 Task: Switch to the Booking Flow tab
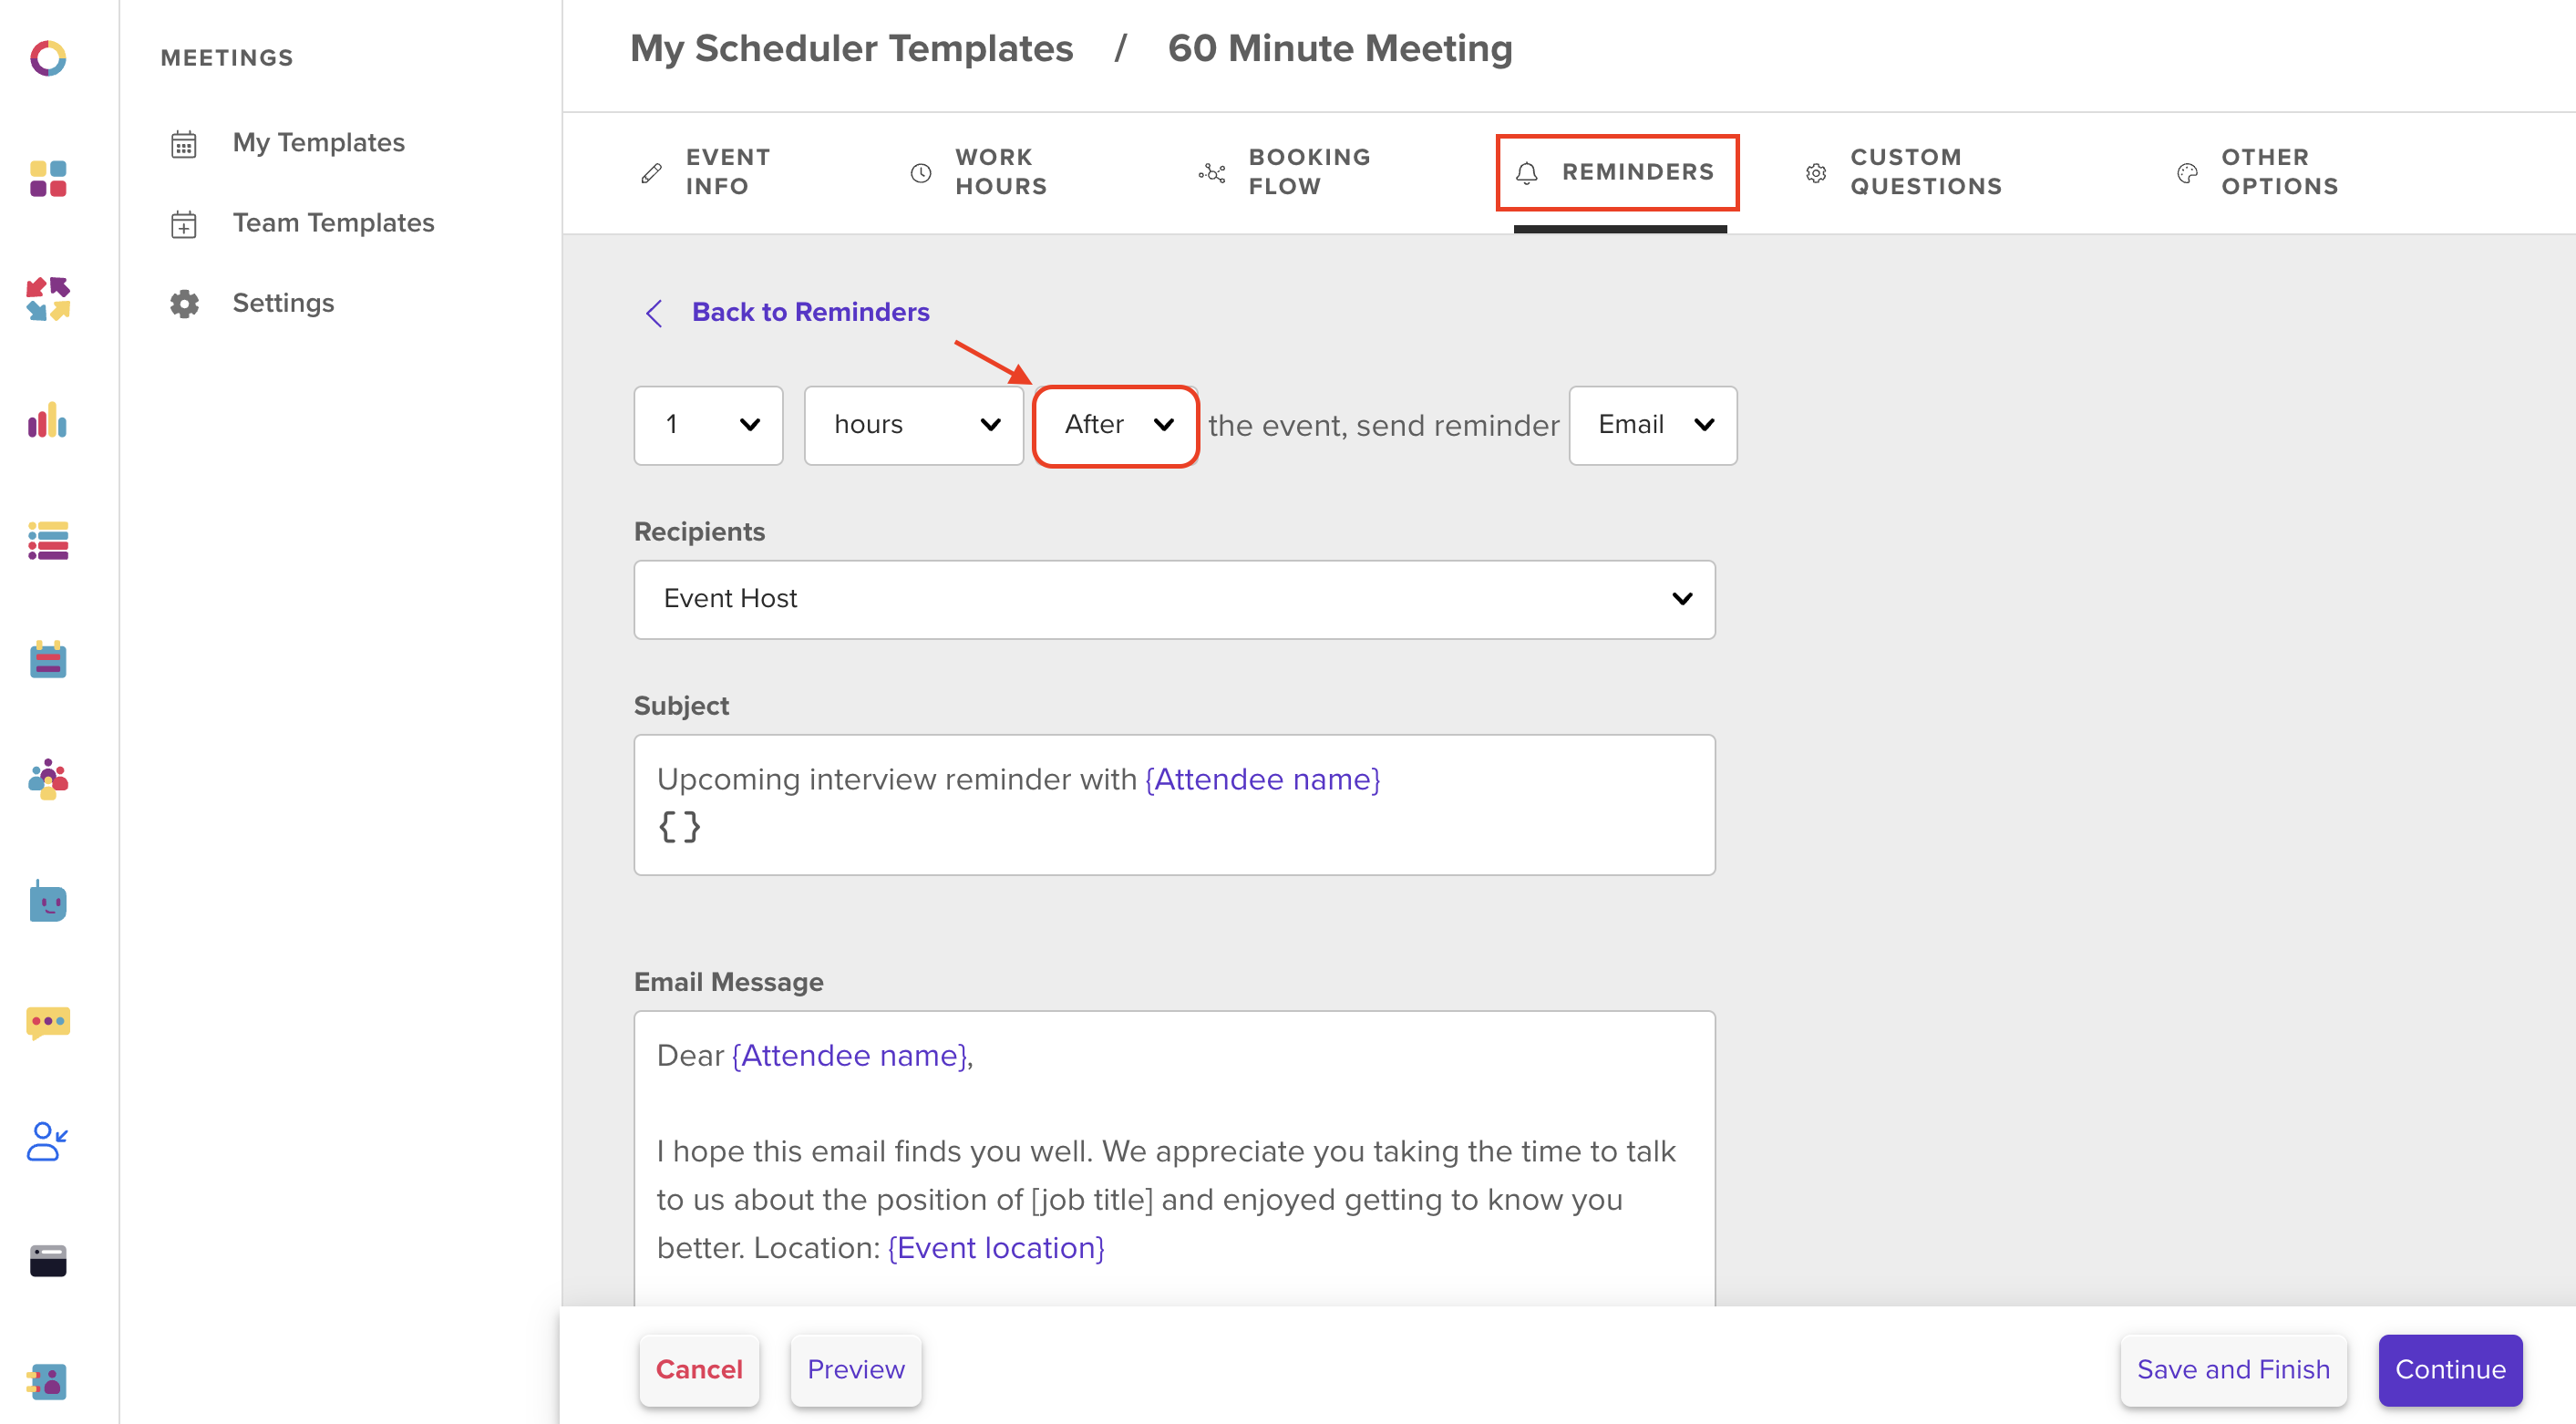[1286, 172]
